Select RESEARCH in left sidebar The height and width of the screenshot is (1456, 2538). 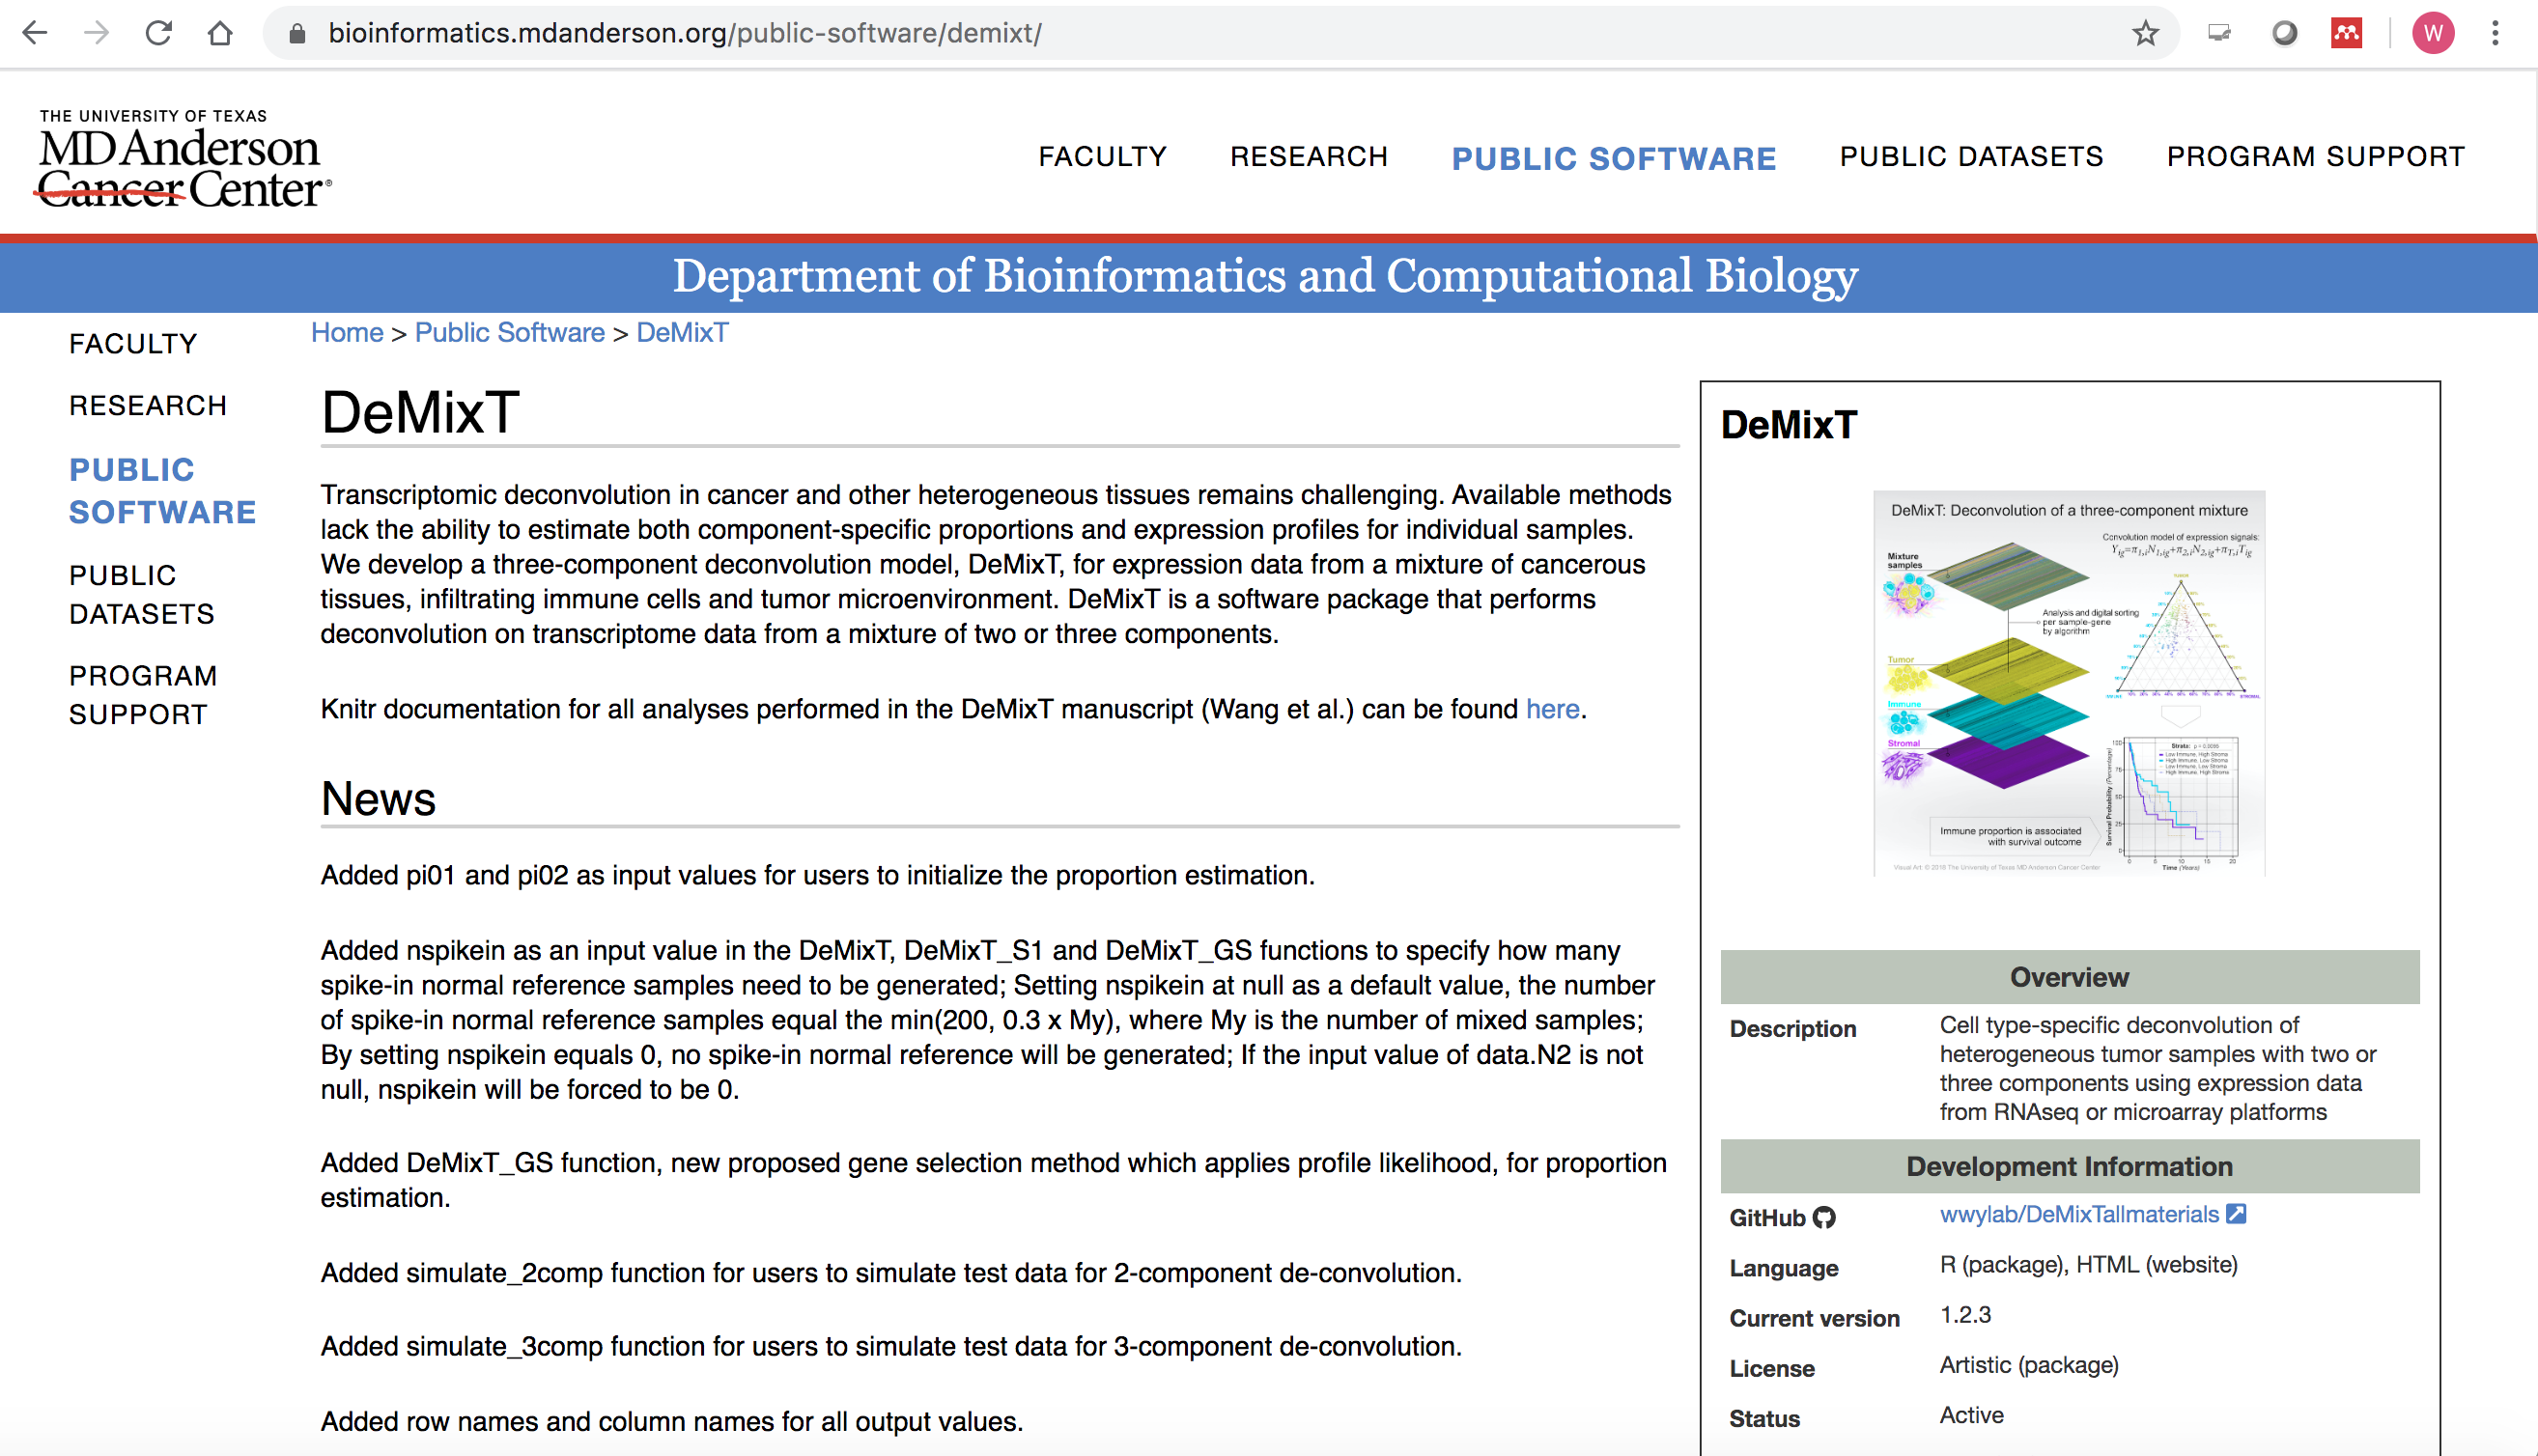point(148,405)
